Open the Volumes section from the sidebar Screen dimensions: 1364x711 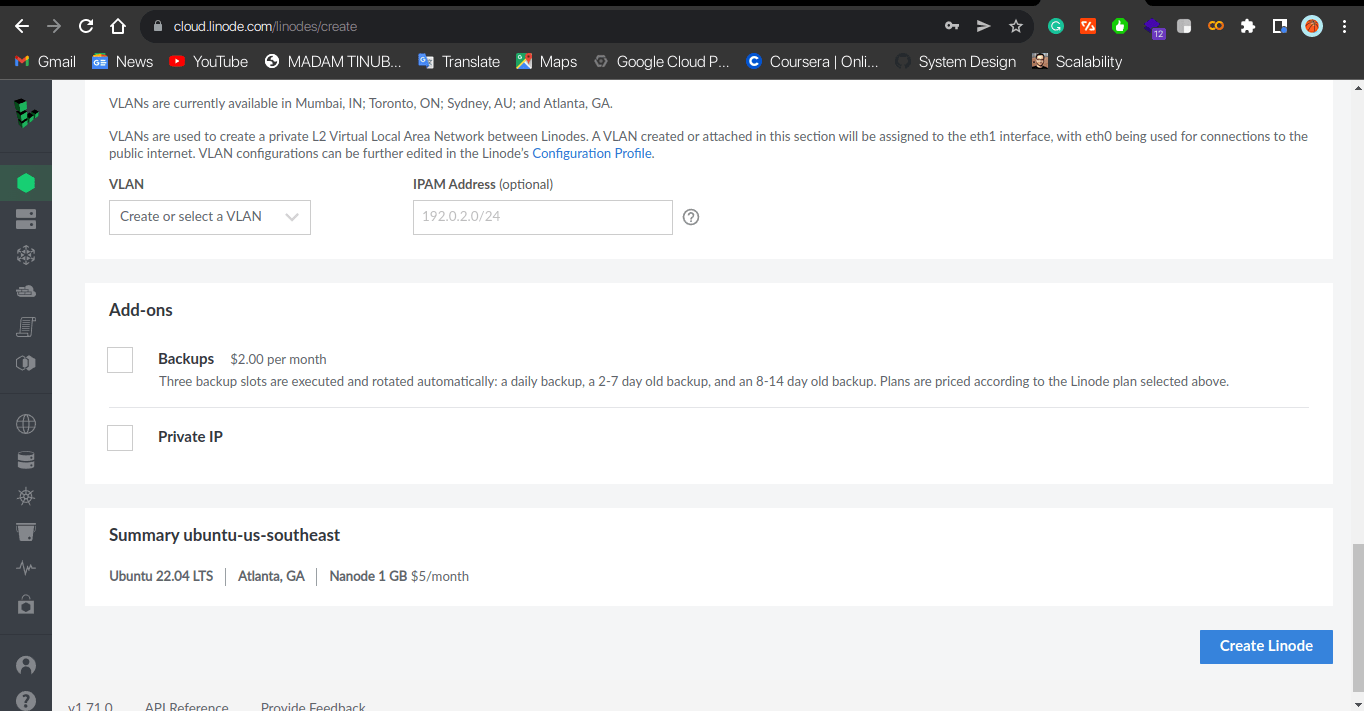[x=26, y=219]
